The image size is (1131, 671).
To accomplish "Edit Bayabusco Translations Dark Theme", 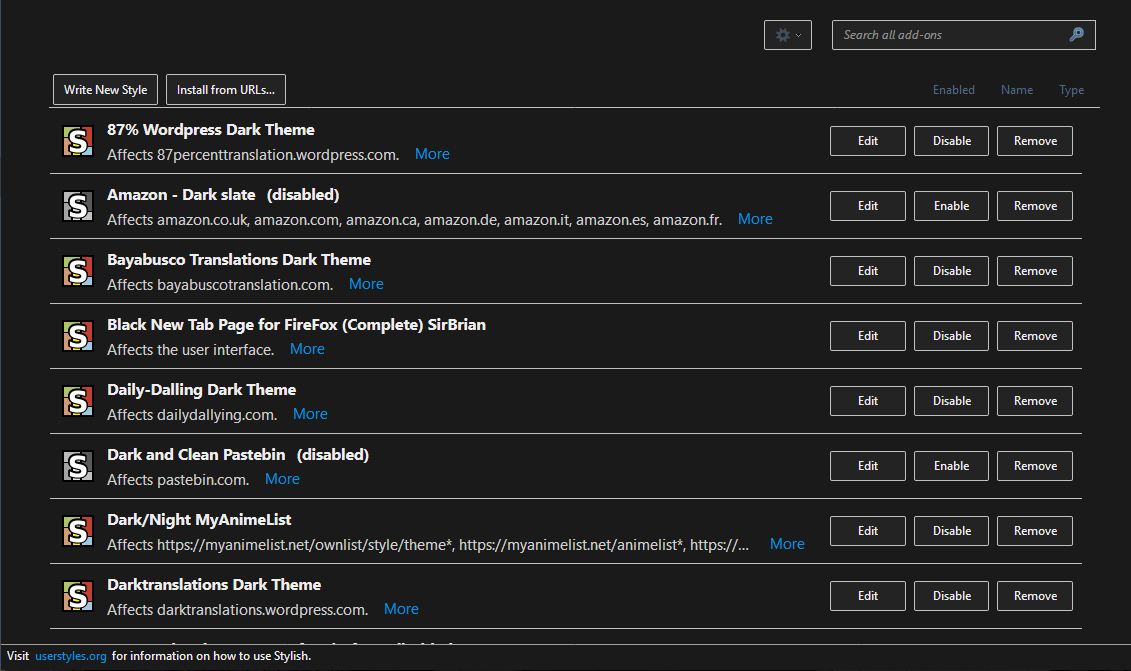I will pos(868,271).
